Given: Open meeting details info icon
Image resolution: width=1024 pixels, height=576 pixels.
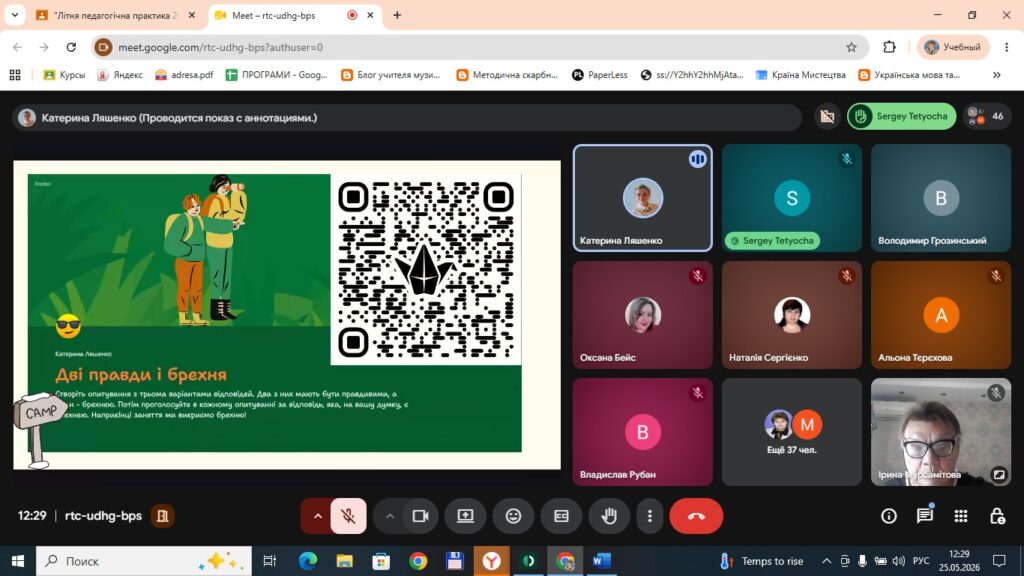Looking at the screenshot, I should point(889,516).
